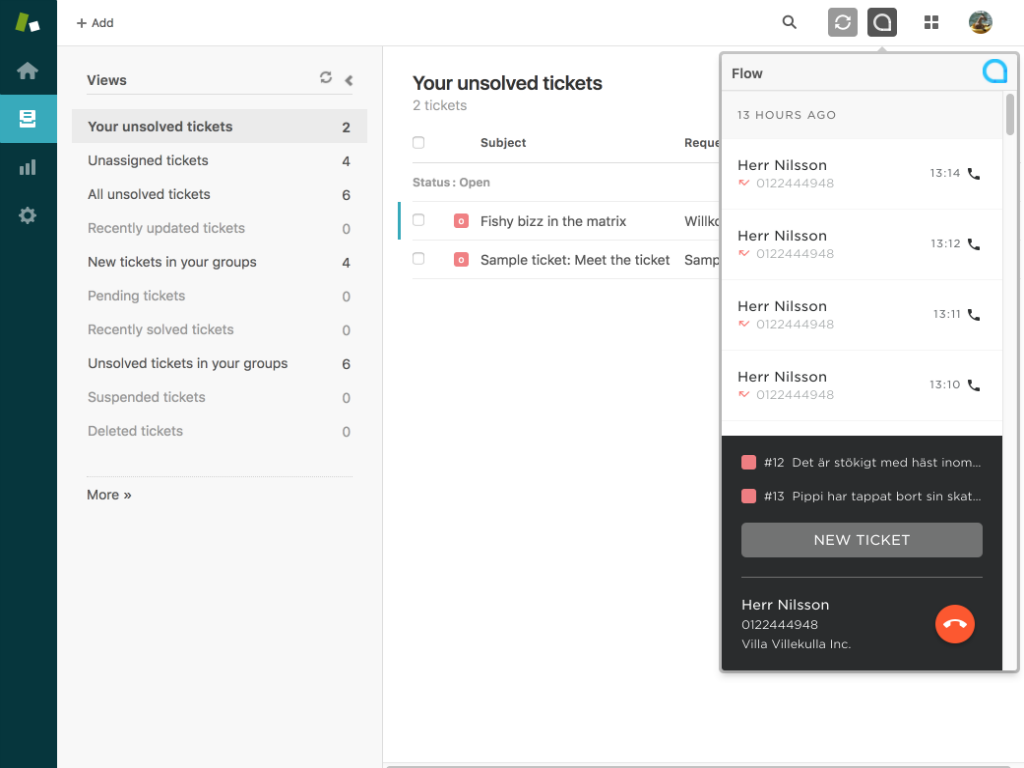
Task: Expand More views link
Action: [109, 495]
